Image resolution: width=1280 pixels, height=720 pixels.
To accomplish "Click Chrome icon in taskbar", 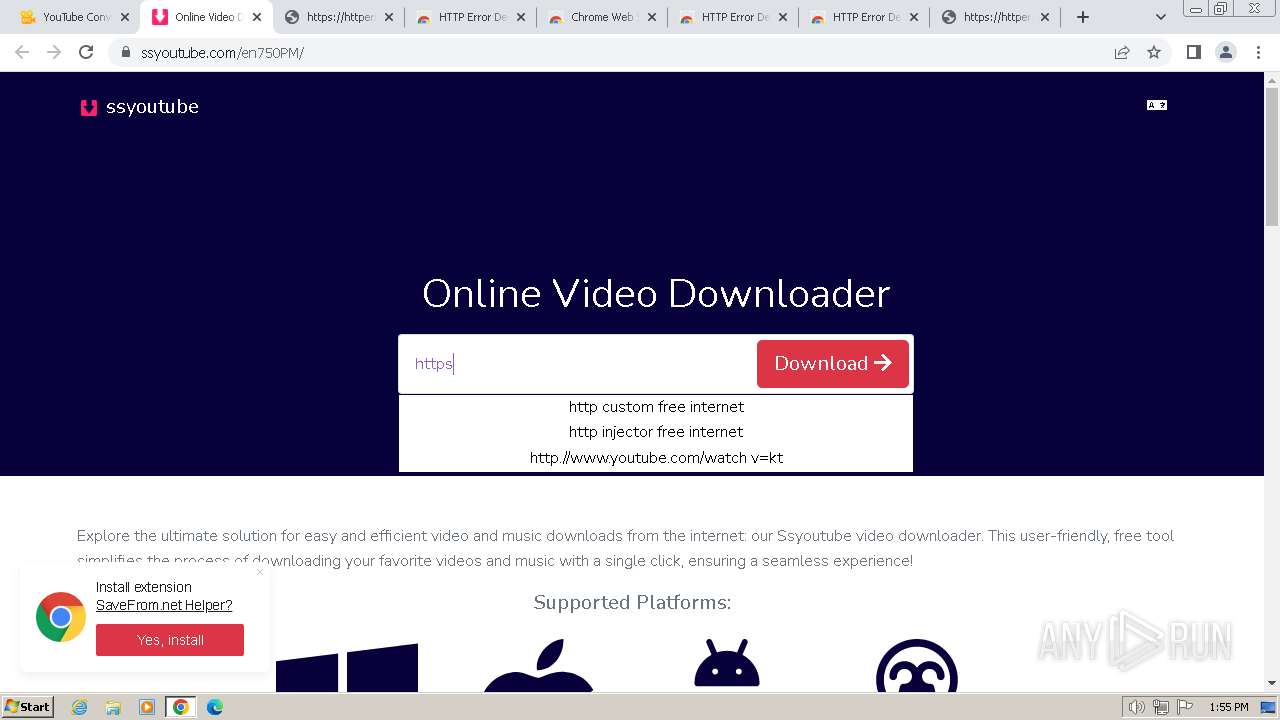I will [181, 707].
